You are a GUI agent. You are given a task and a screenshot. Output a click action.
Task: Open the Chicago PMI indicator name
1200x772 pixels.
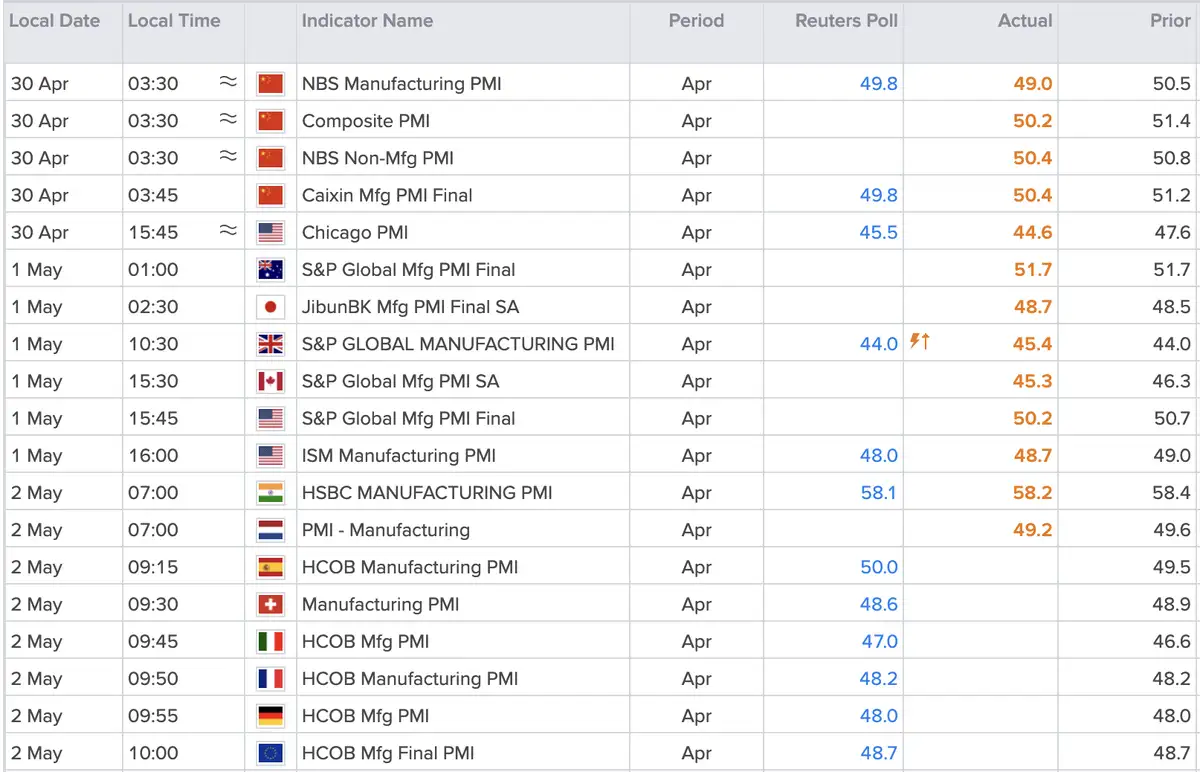(x=355, y=232)
